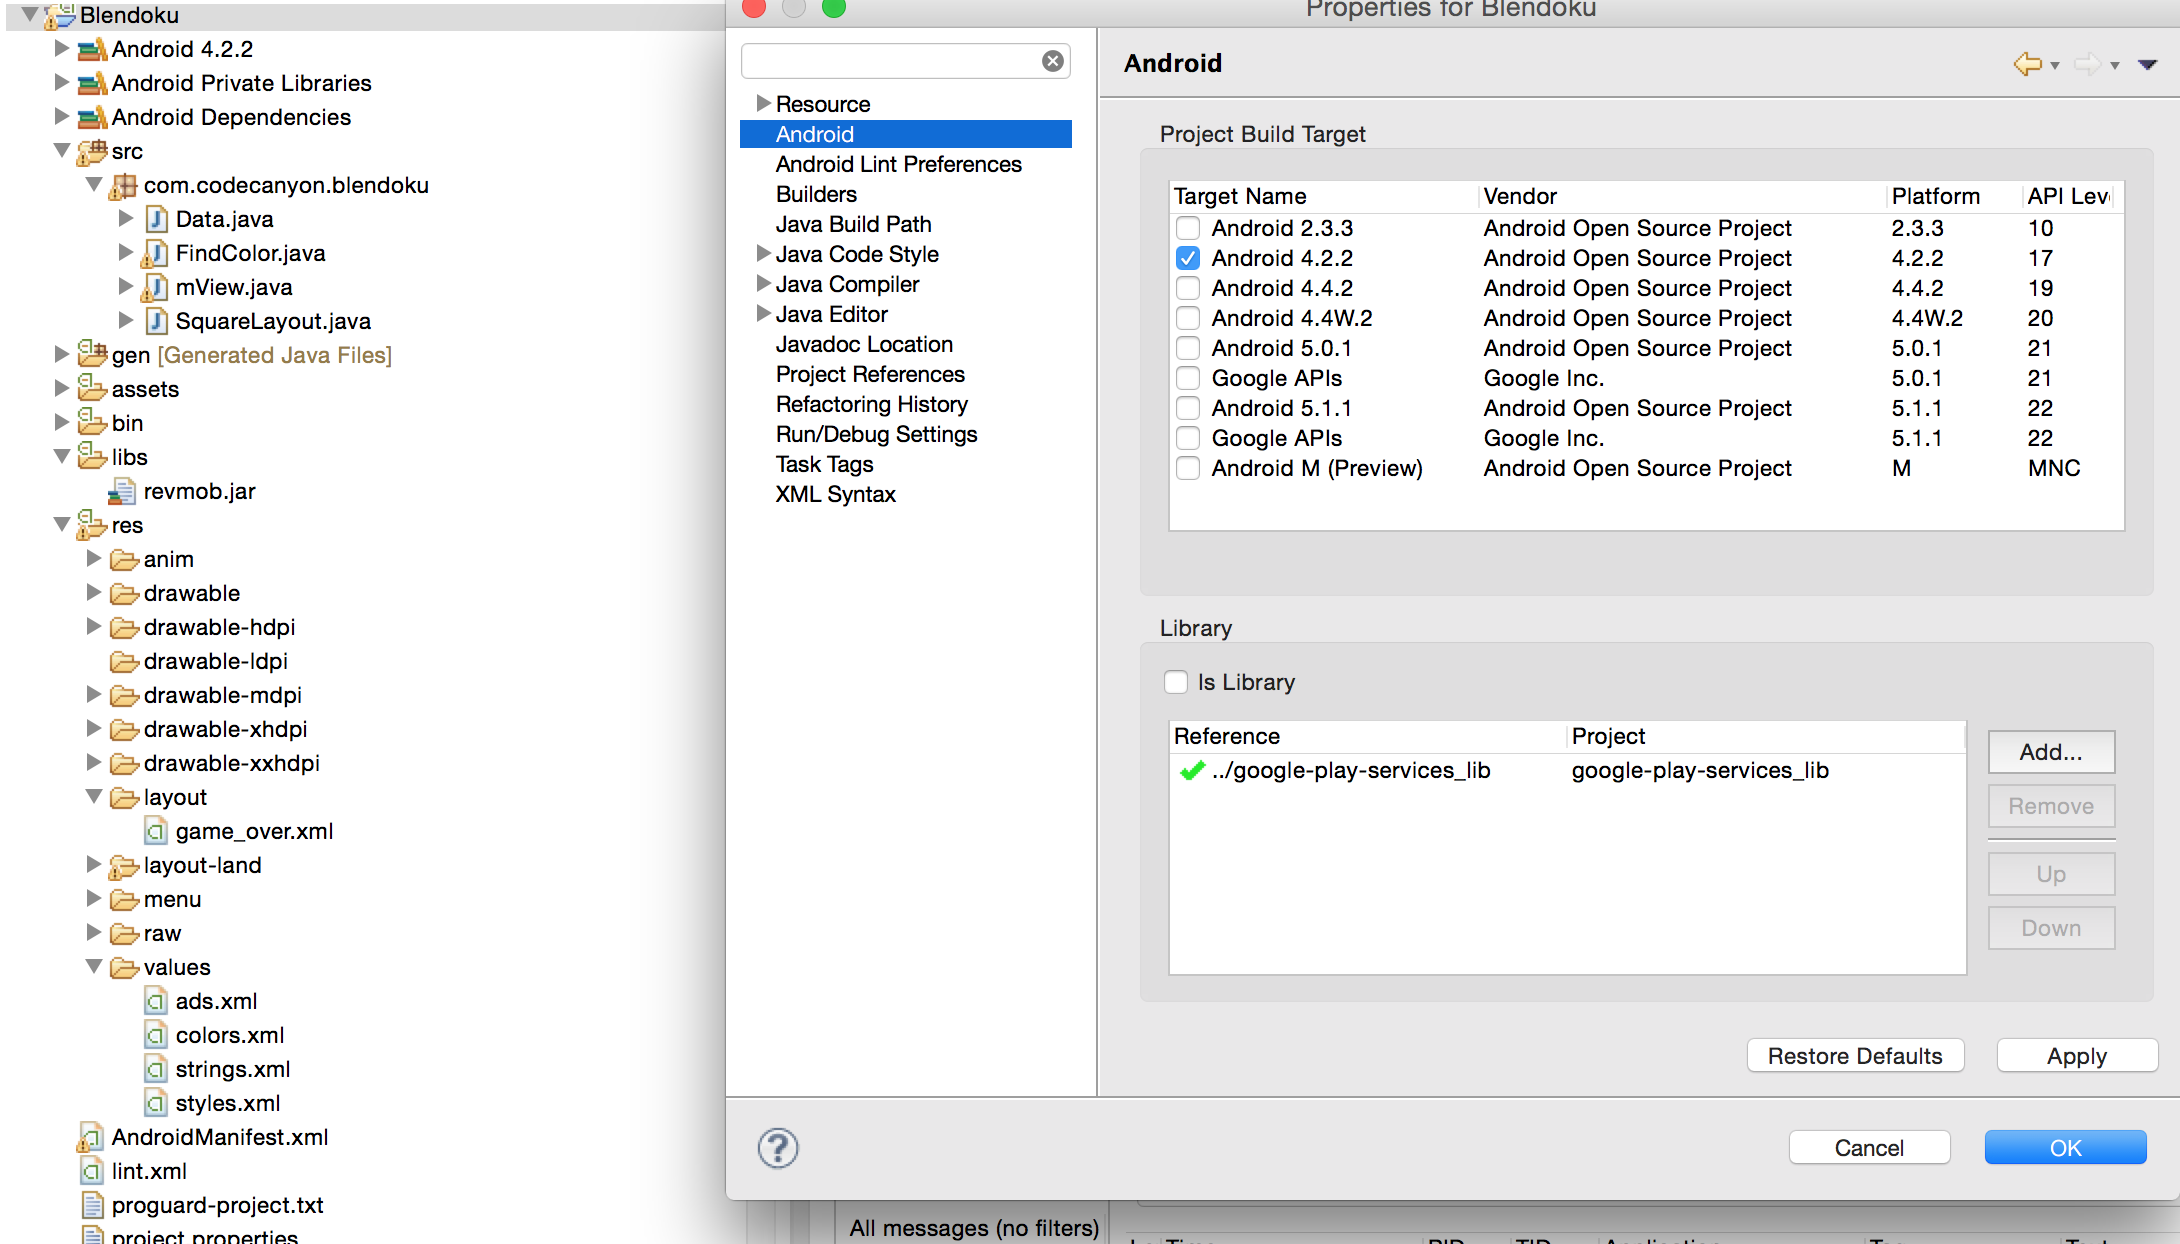Click the AndroidManifest.xml file icon
Screen dimensions: 2180x1244
pyautogui.click(x=91, y=1137)
